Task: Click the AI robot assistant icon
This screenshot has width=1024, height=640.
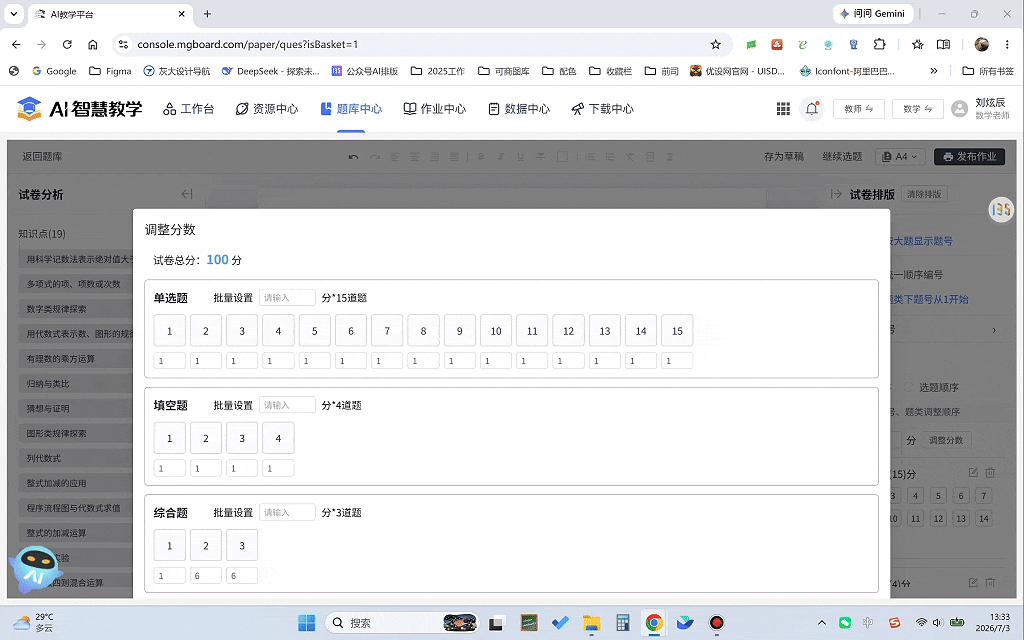Action: (x=37, y=568)
